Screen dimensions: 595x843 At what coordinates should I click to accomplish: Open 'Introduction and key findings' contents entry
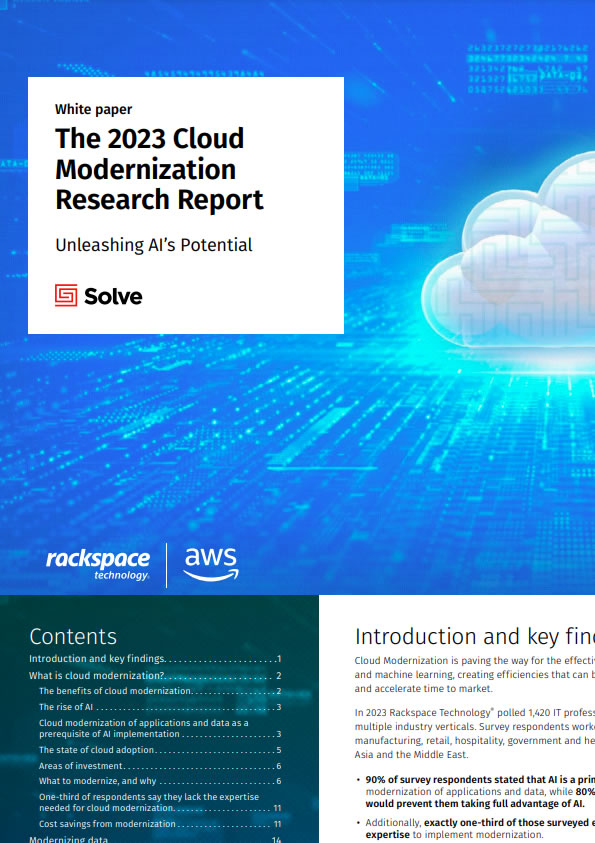155,659
